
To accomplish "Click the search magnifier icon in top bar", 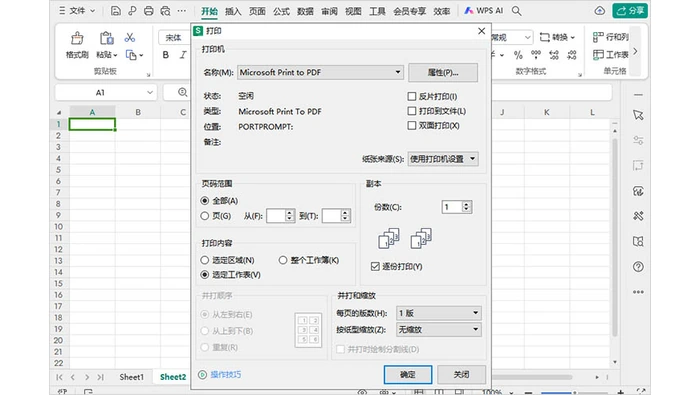I will coord(517,11).
